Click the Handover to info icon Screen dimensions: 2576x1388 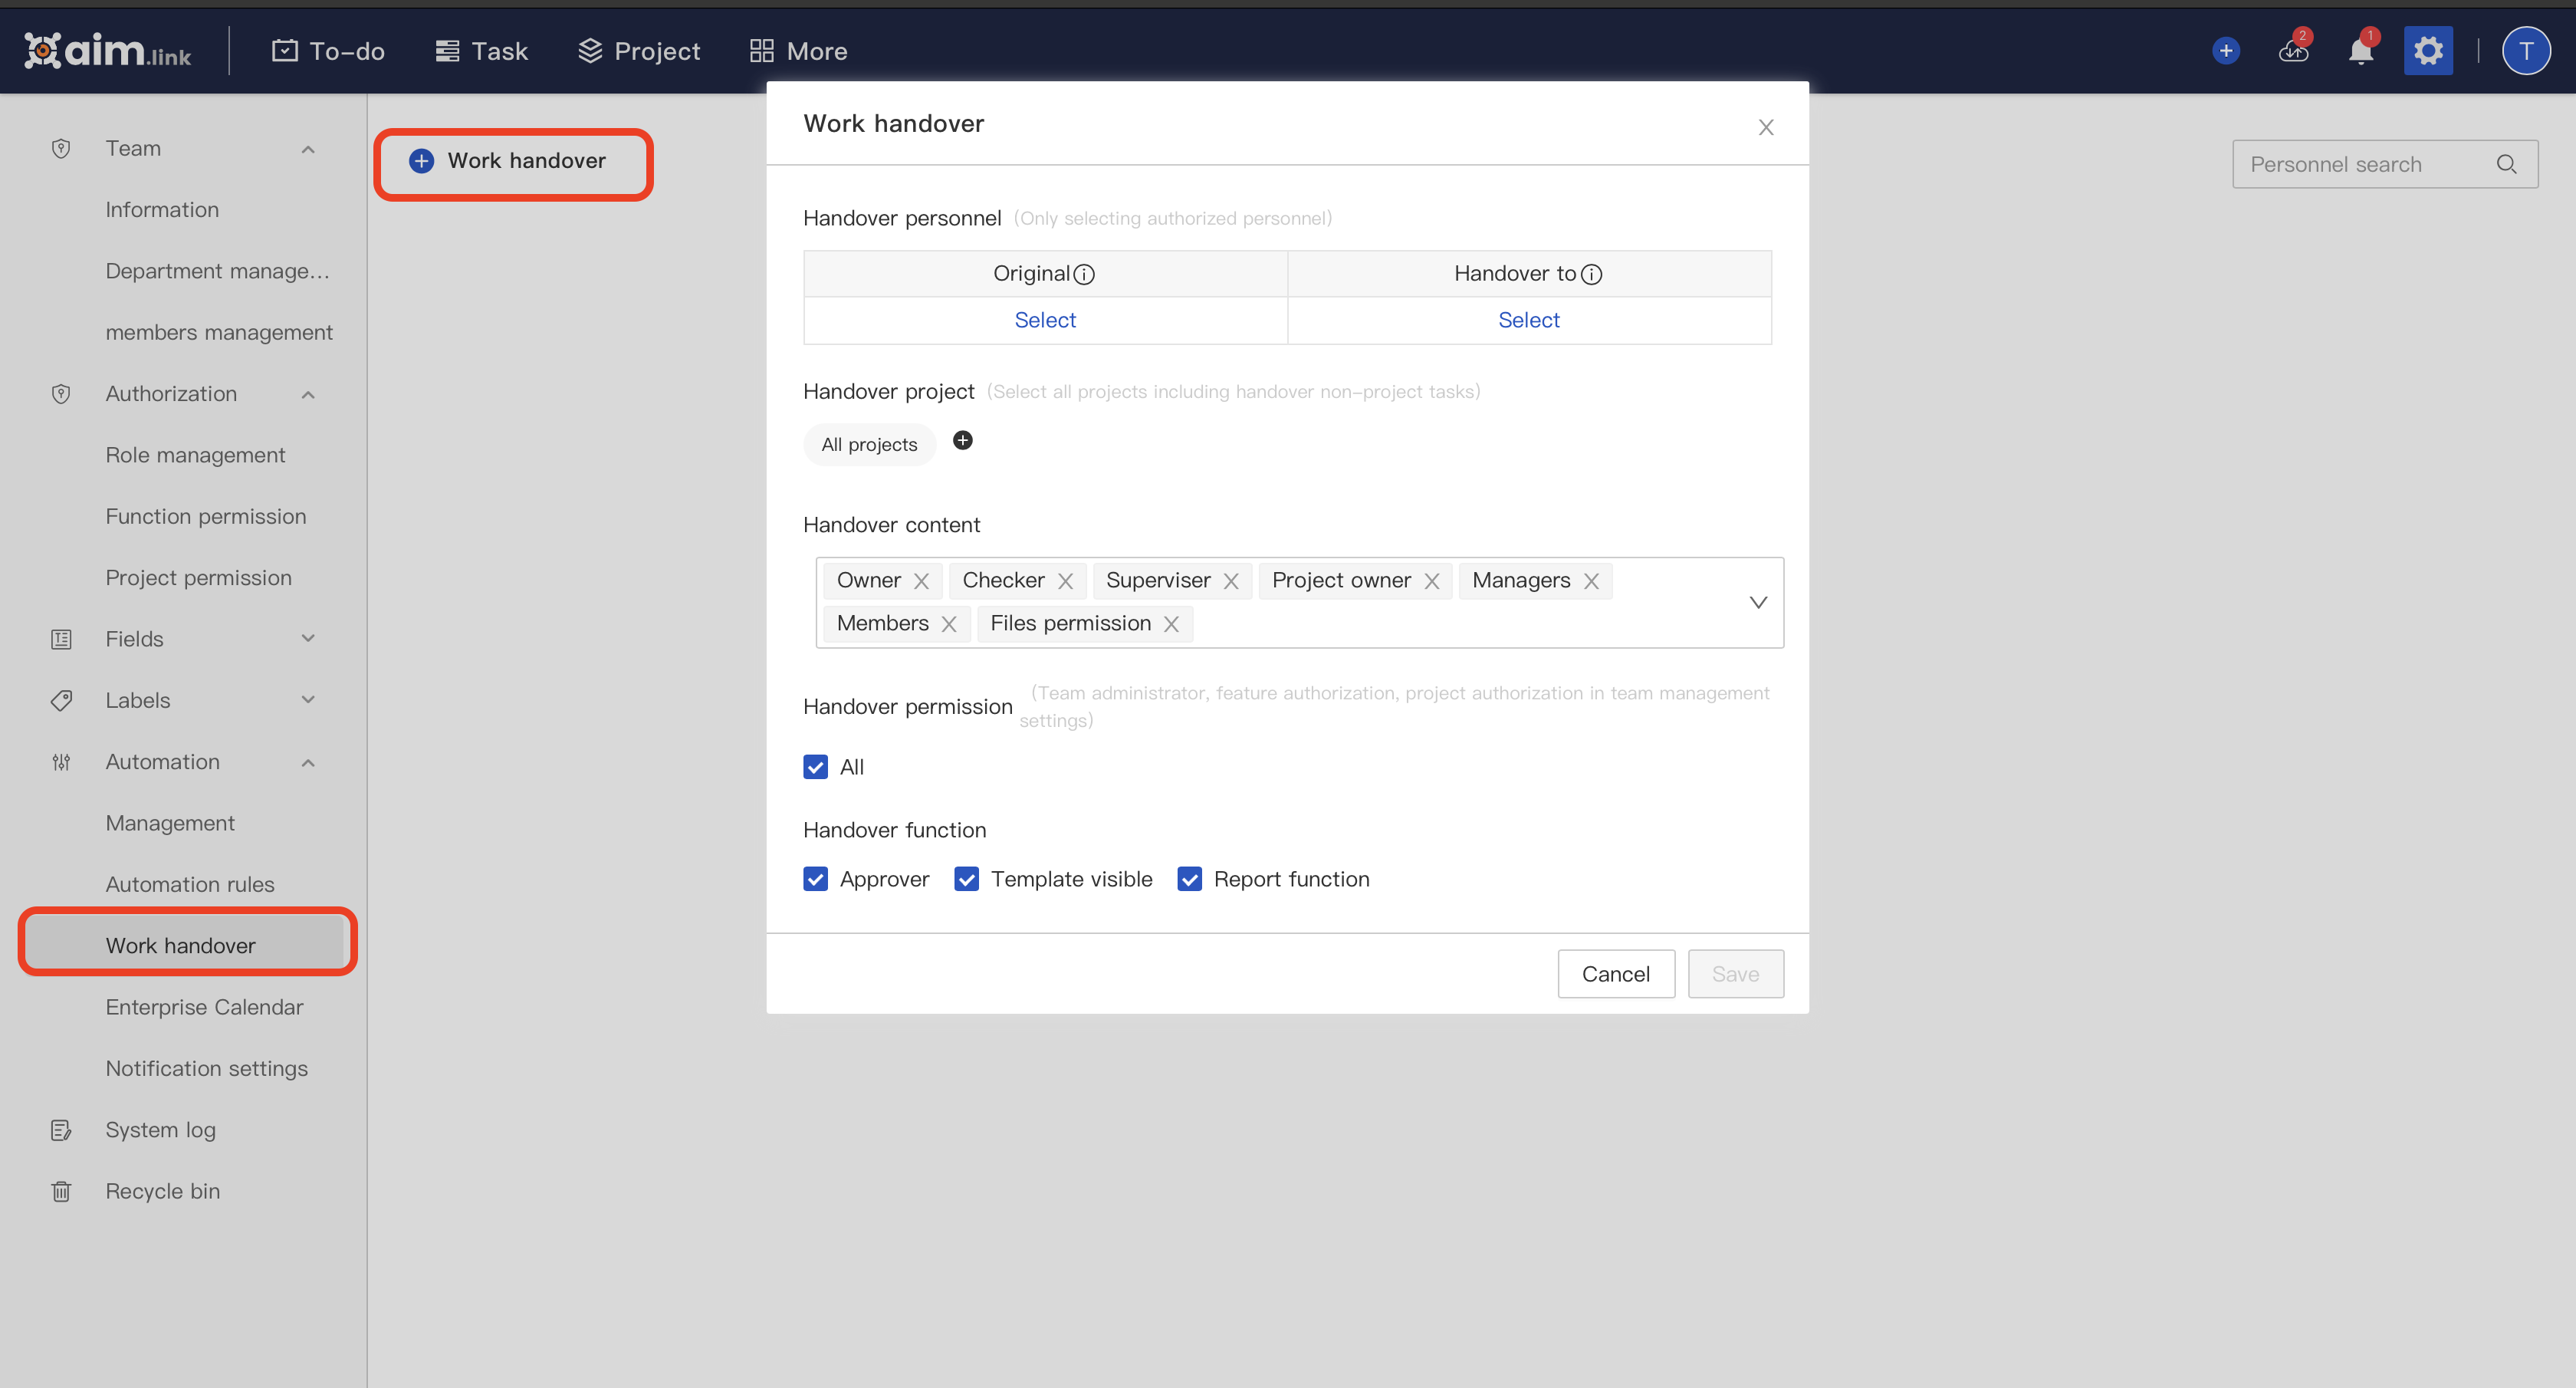coord(1591,274)
